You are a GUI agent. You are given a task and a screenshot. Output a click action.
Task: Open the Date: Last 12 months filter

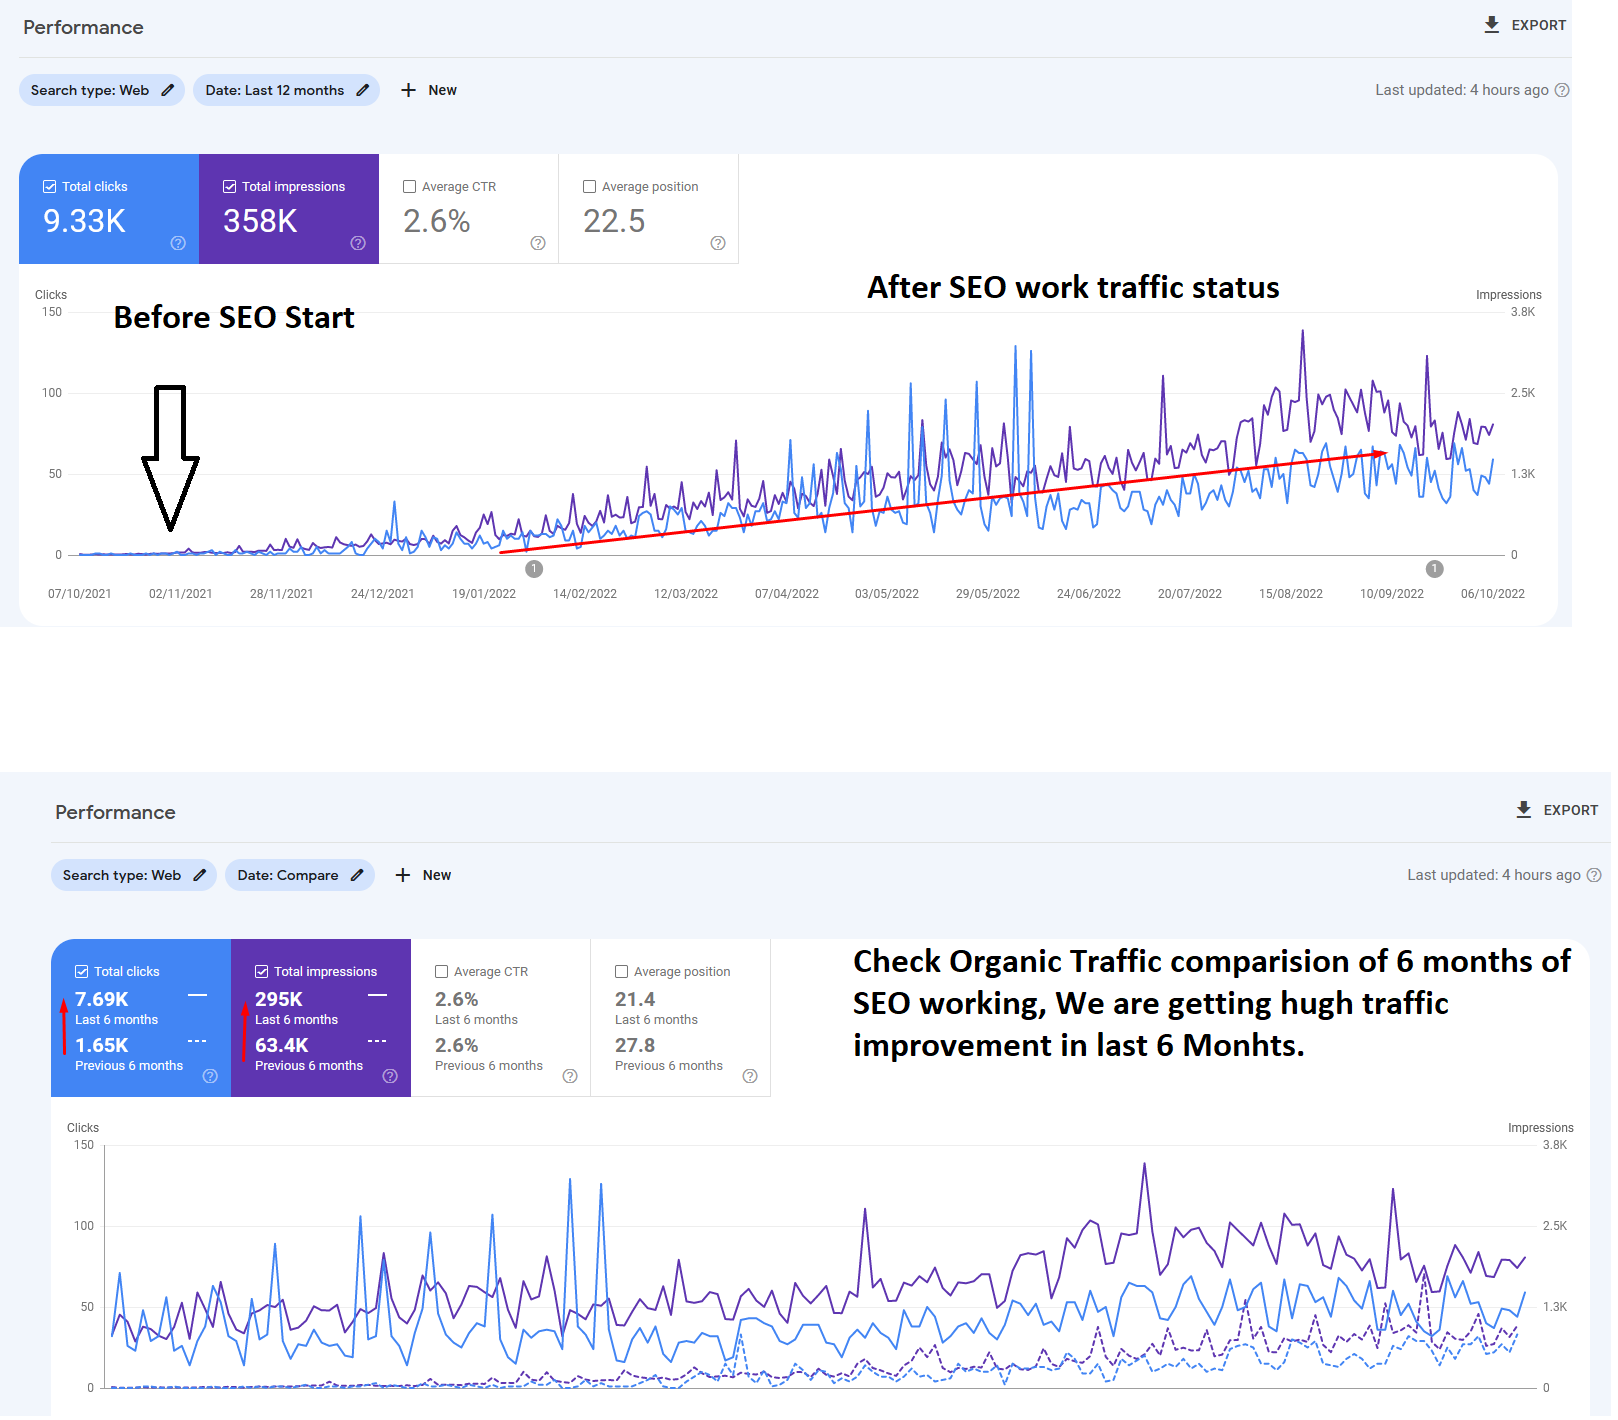click(x=286, y=90)
